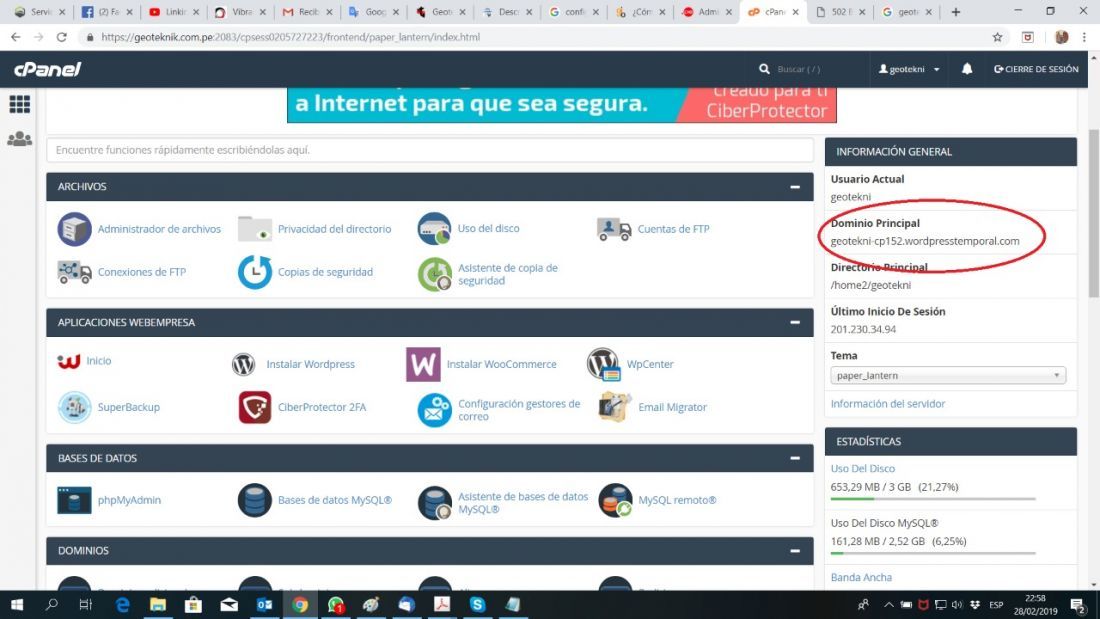The height and width of the screenshot is (619, 1100).
Task: Open the SuperBackup icon
Action: tap(74, 408)
